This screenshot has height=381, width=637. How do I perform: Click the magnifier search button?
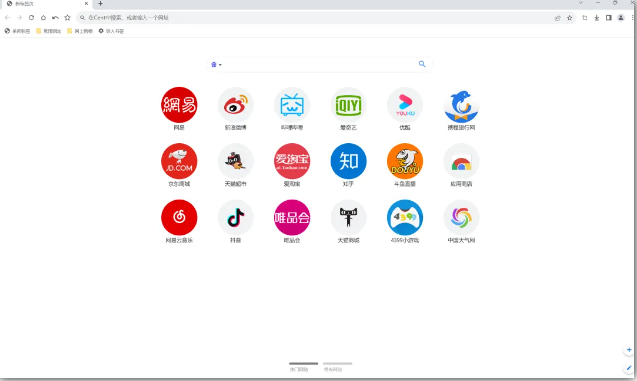tap(422, 64)
